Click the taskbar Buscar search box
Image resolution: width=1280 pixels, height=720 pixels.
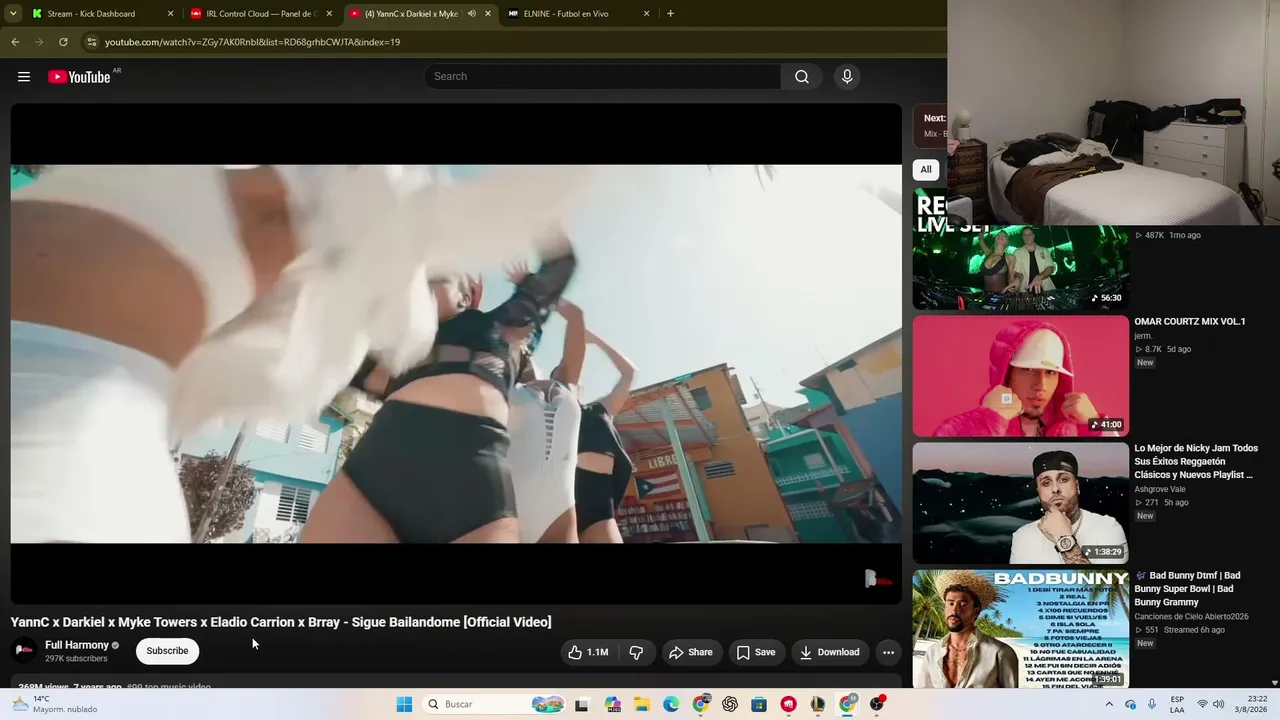[493, 704]
